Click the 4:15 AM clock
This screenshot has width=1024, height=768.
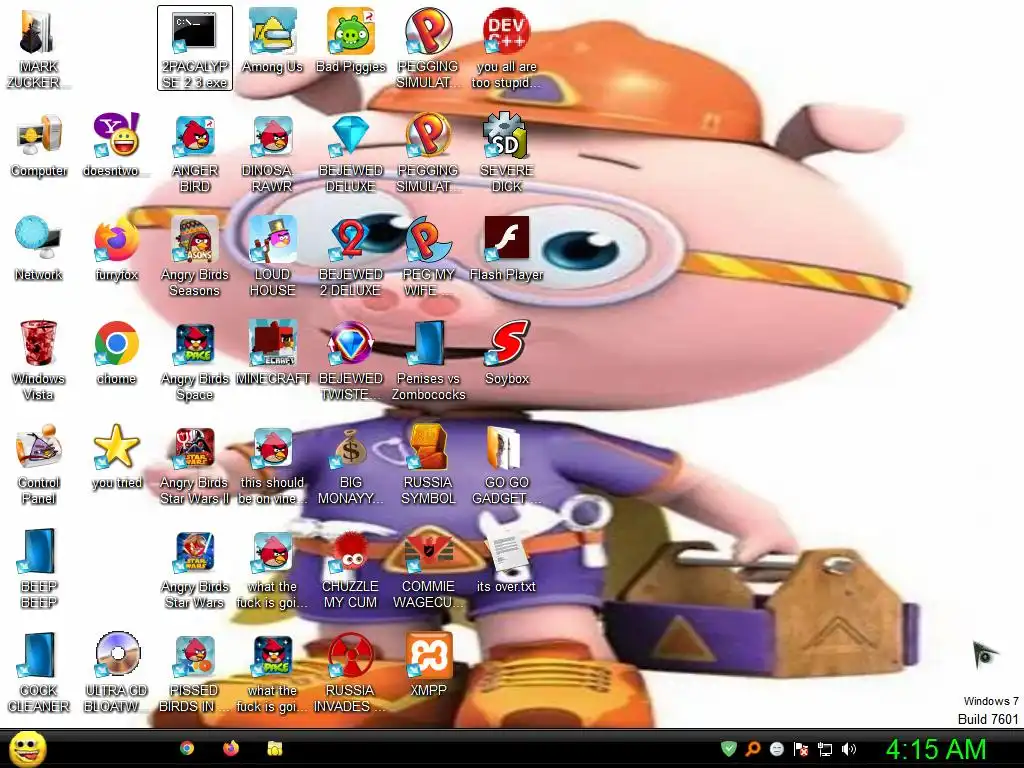click(935, 749)
